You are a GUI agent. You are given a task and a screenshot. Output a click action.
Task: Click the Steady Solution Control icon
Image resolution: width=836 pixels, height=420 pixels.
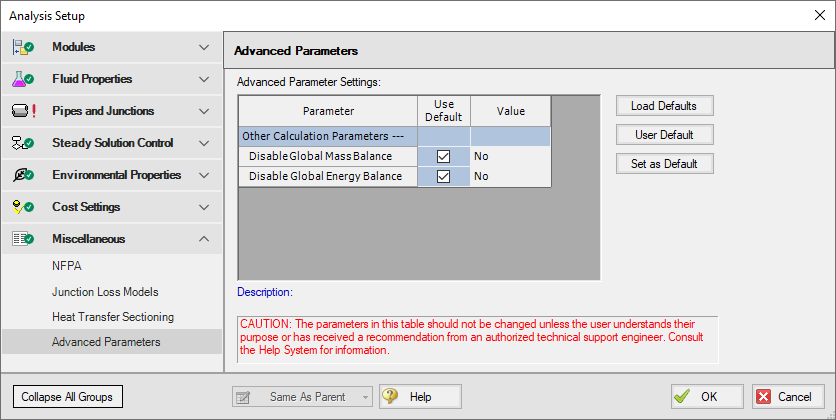[x=22, y=143]
